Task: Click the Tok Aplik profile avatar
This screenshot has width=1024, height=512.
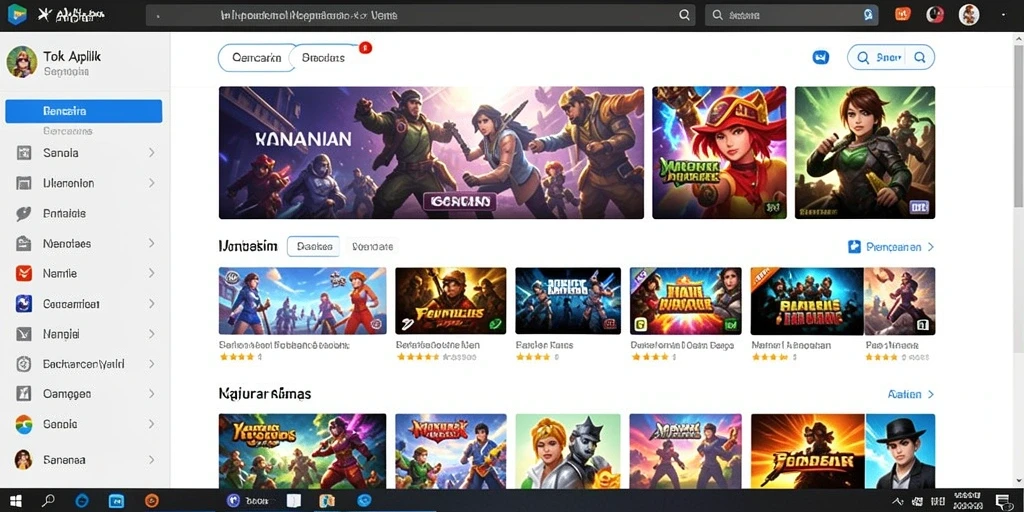Action: coord(22,62)
